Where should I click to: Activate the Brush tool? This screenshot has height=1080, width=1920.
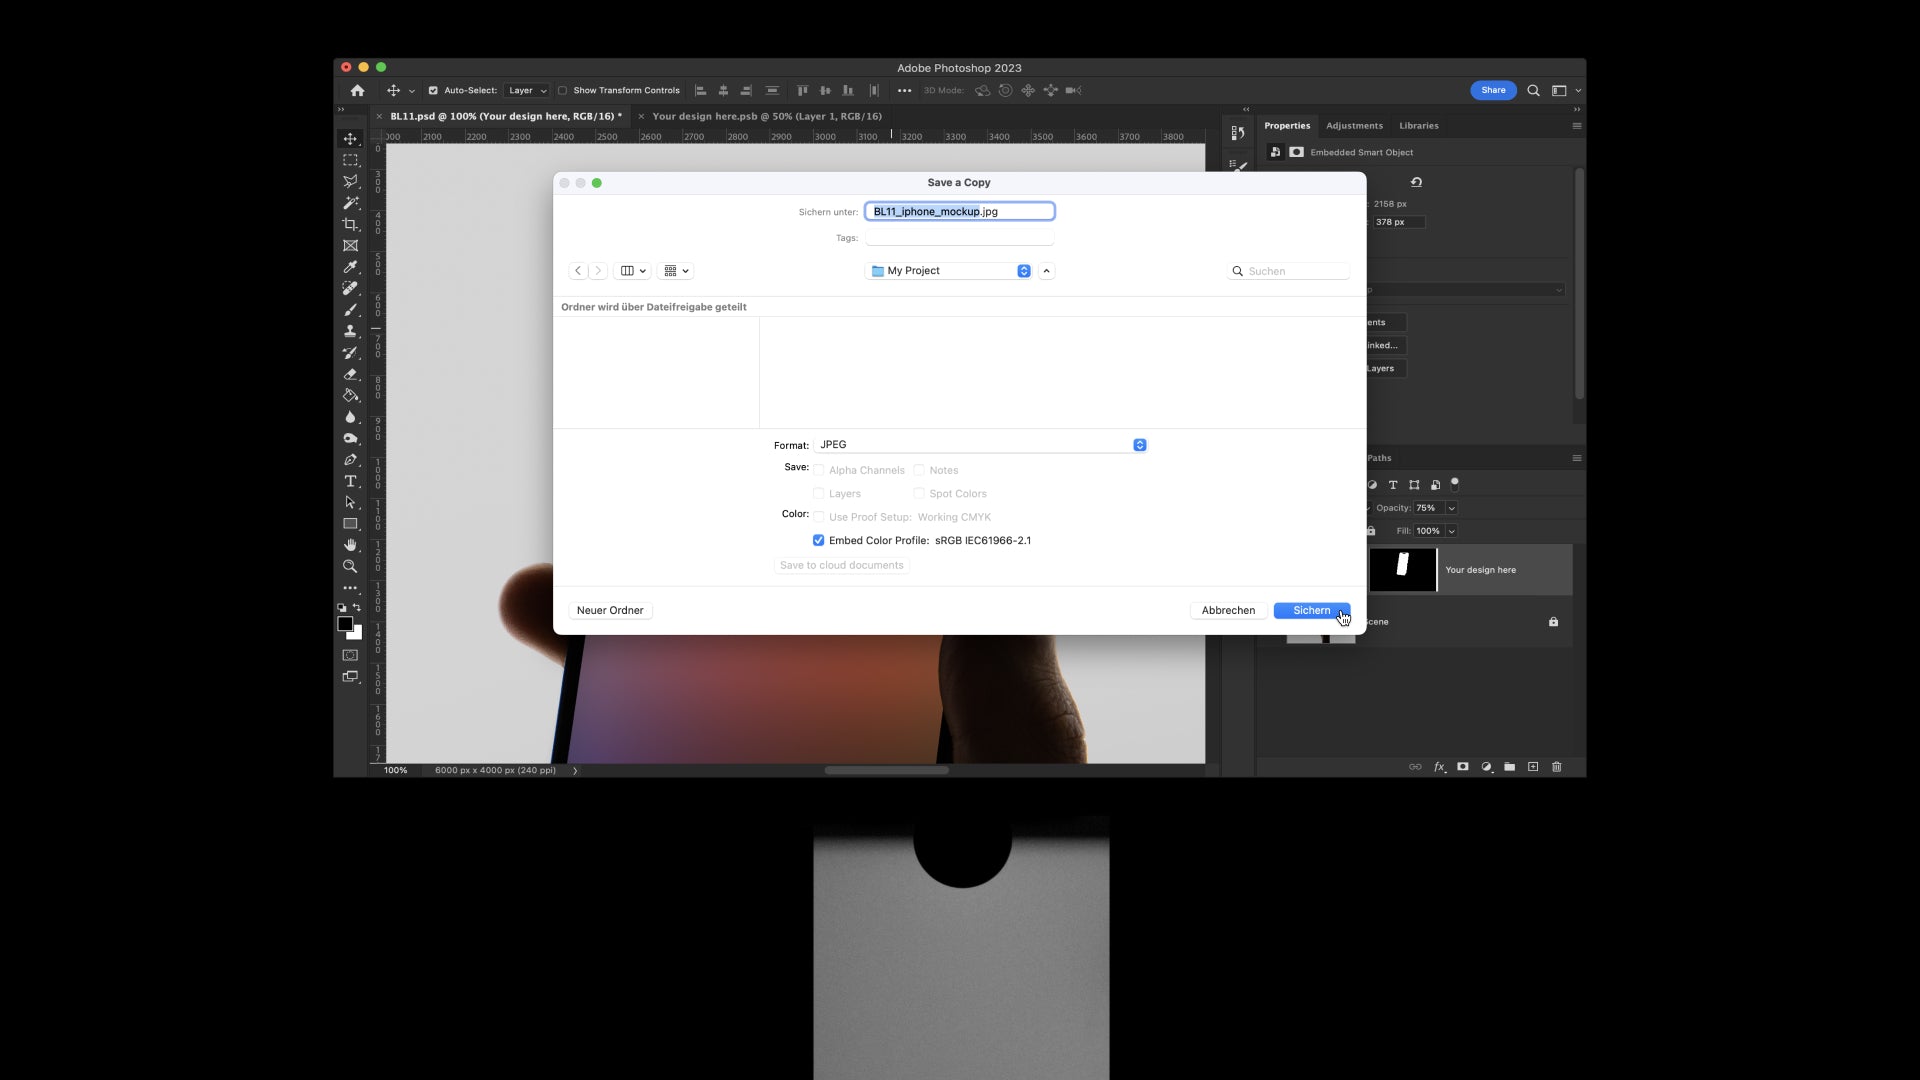coord(351,310)
